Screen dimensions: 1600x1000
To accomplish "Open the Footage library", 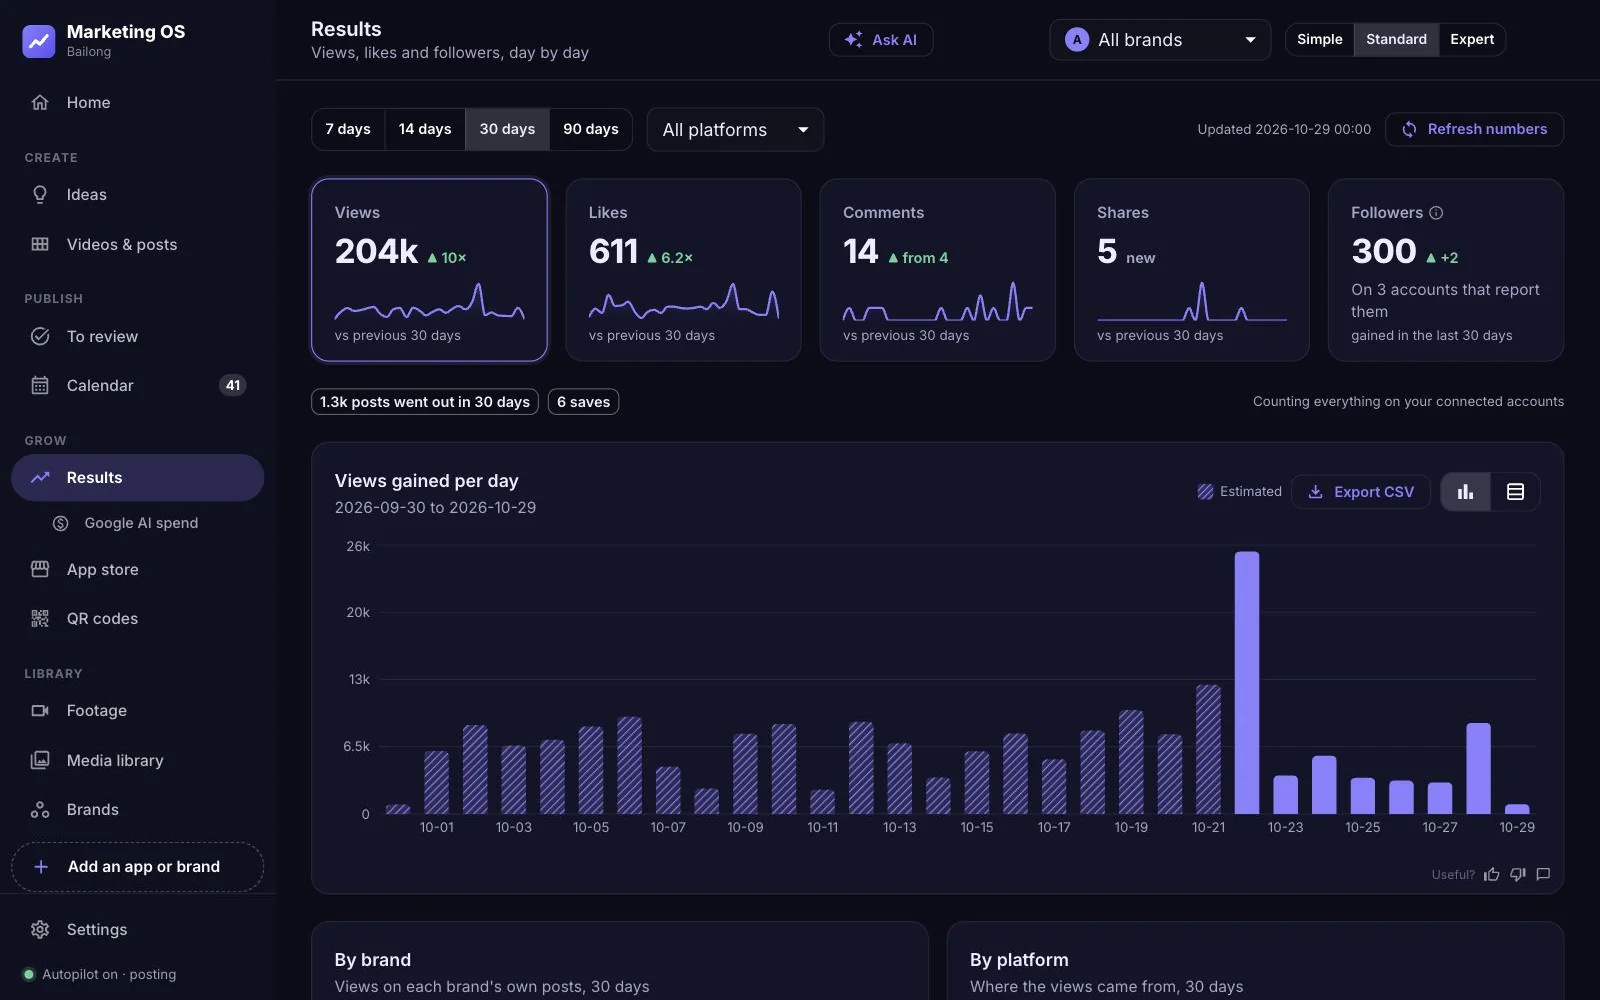I will tap(138, 711).
